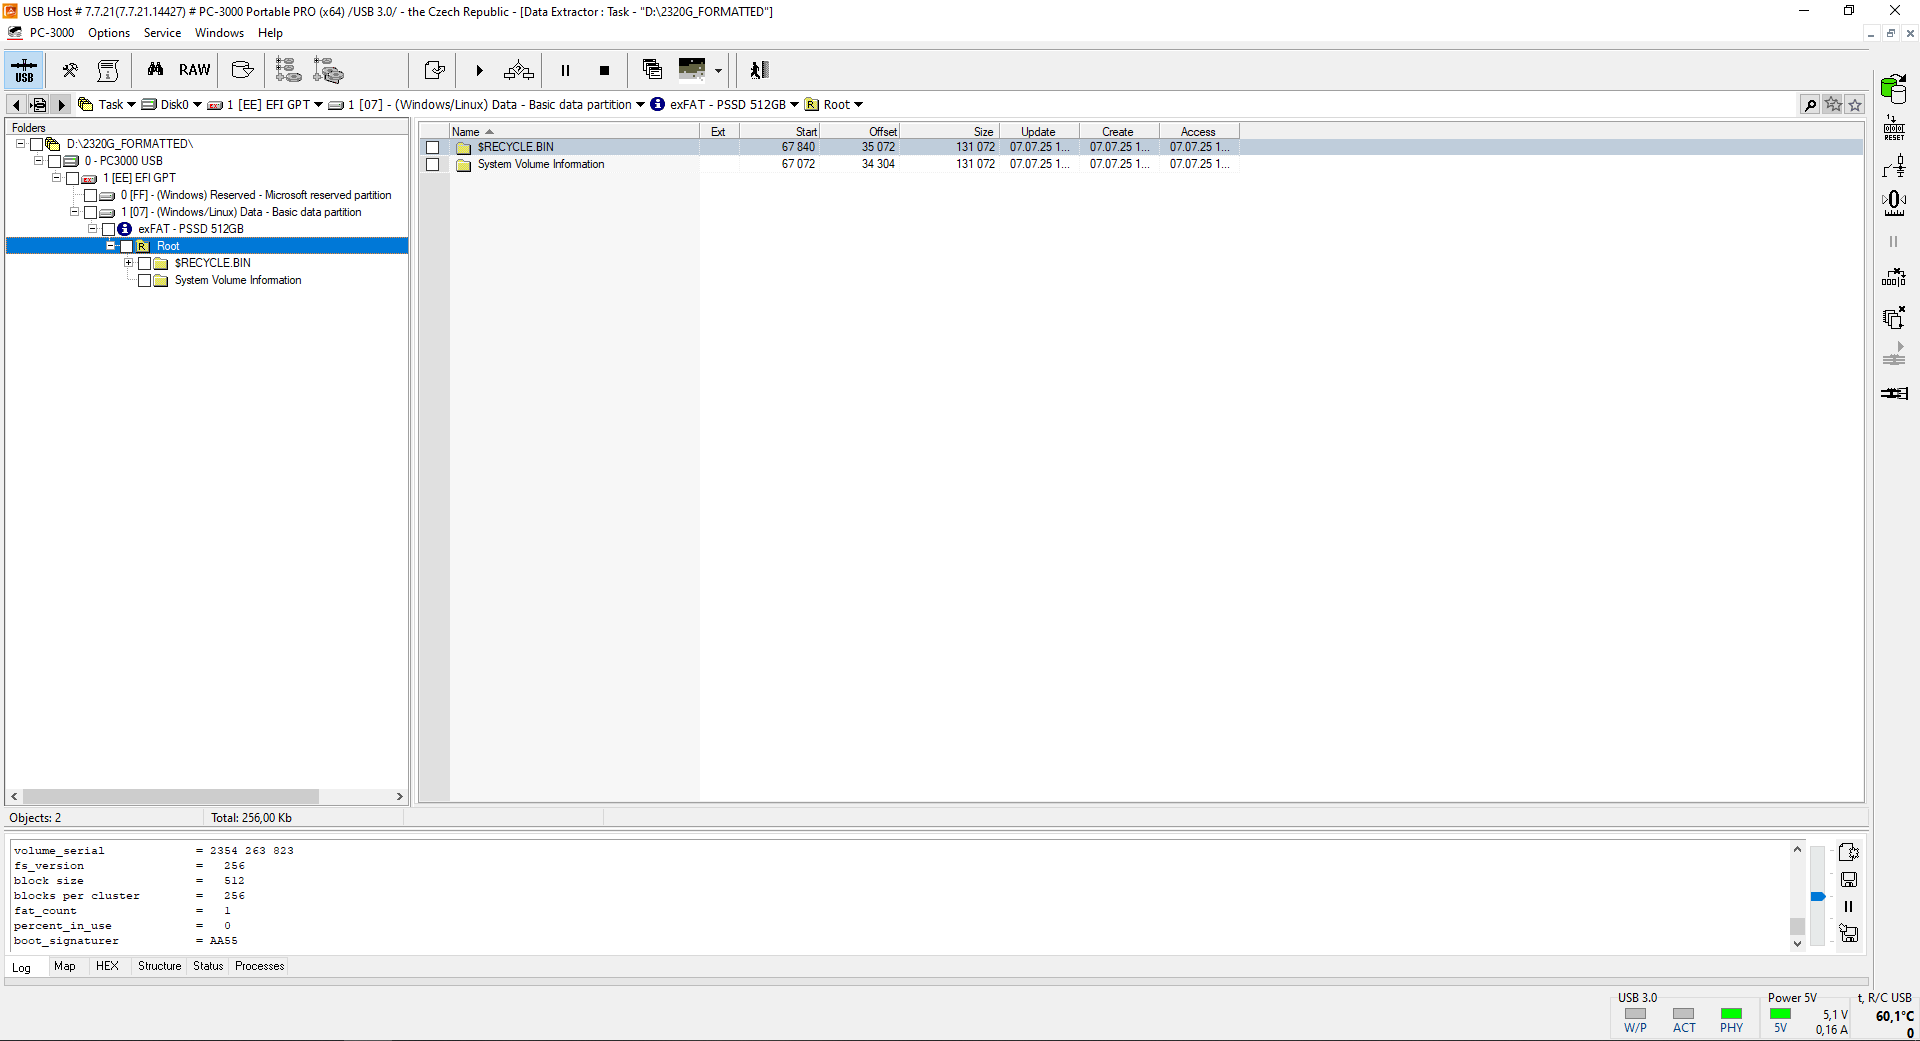The width and height of the screenshot is (1920, 1041).
Task: Expand the $RECYCLE.BIN folder in tree
Action: (x=128, y=263)
